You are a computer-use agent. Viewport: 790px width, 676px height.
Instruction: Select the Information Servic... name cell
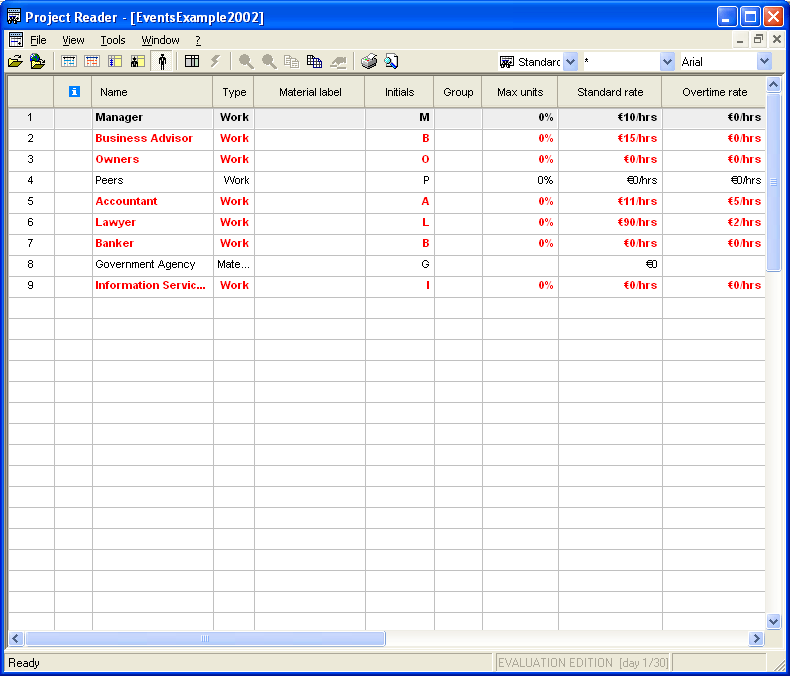point(152,286)
